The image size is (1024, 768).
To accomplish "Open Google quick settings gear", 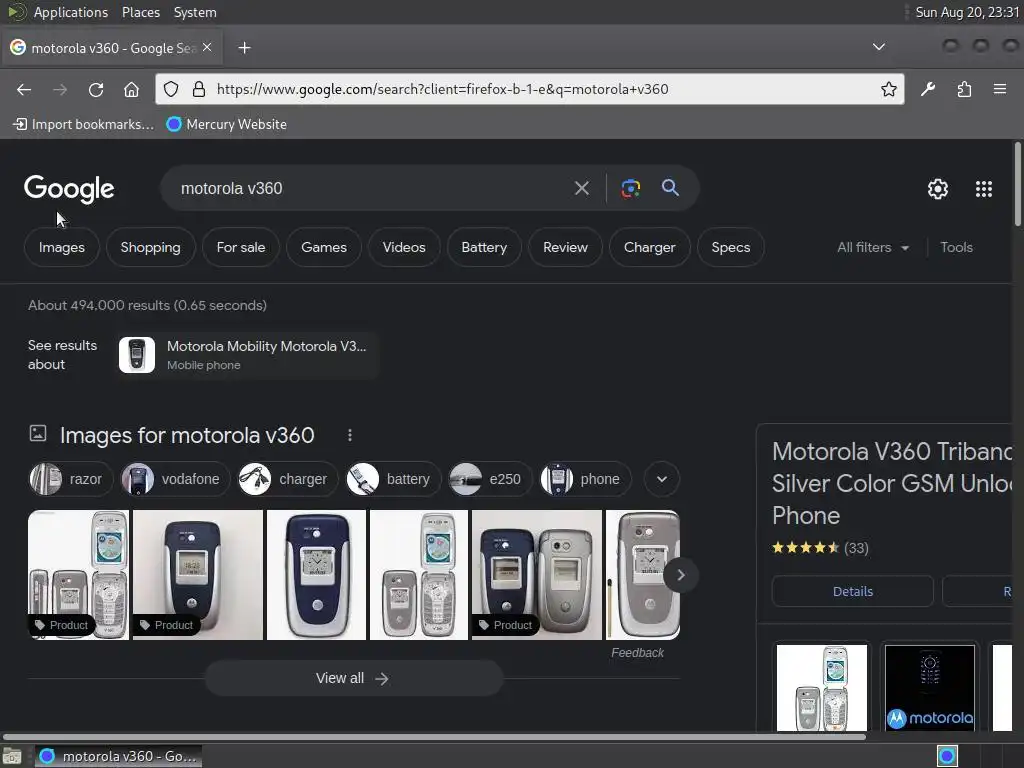I will click(x=938, y=189).
